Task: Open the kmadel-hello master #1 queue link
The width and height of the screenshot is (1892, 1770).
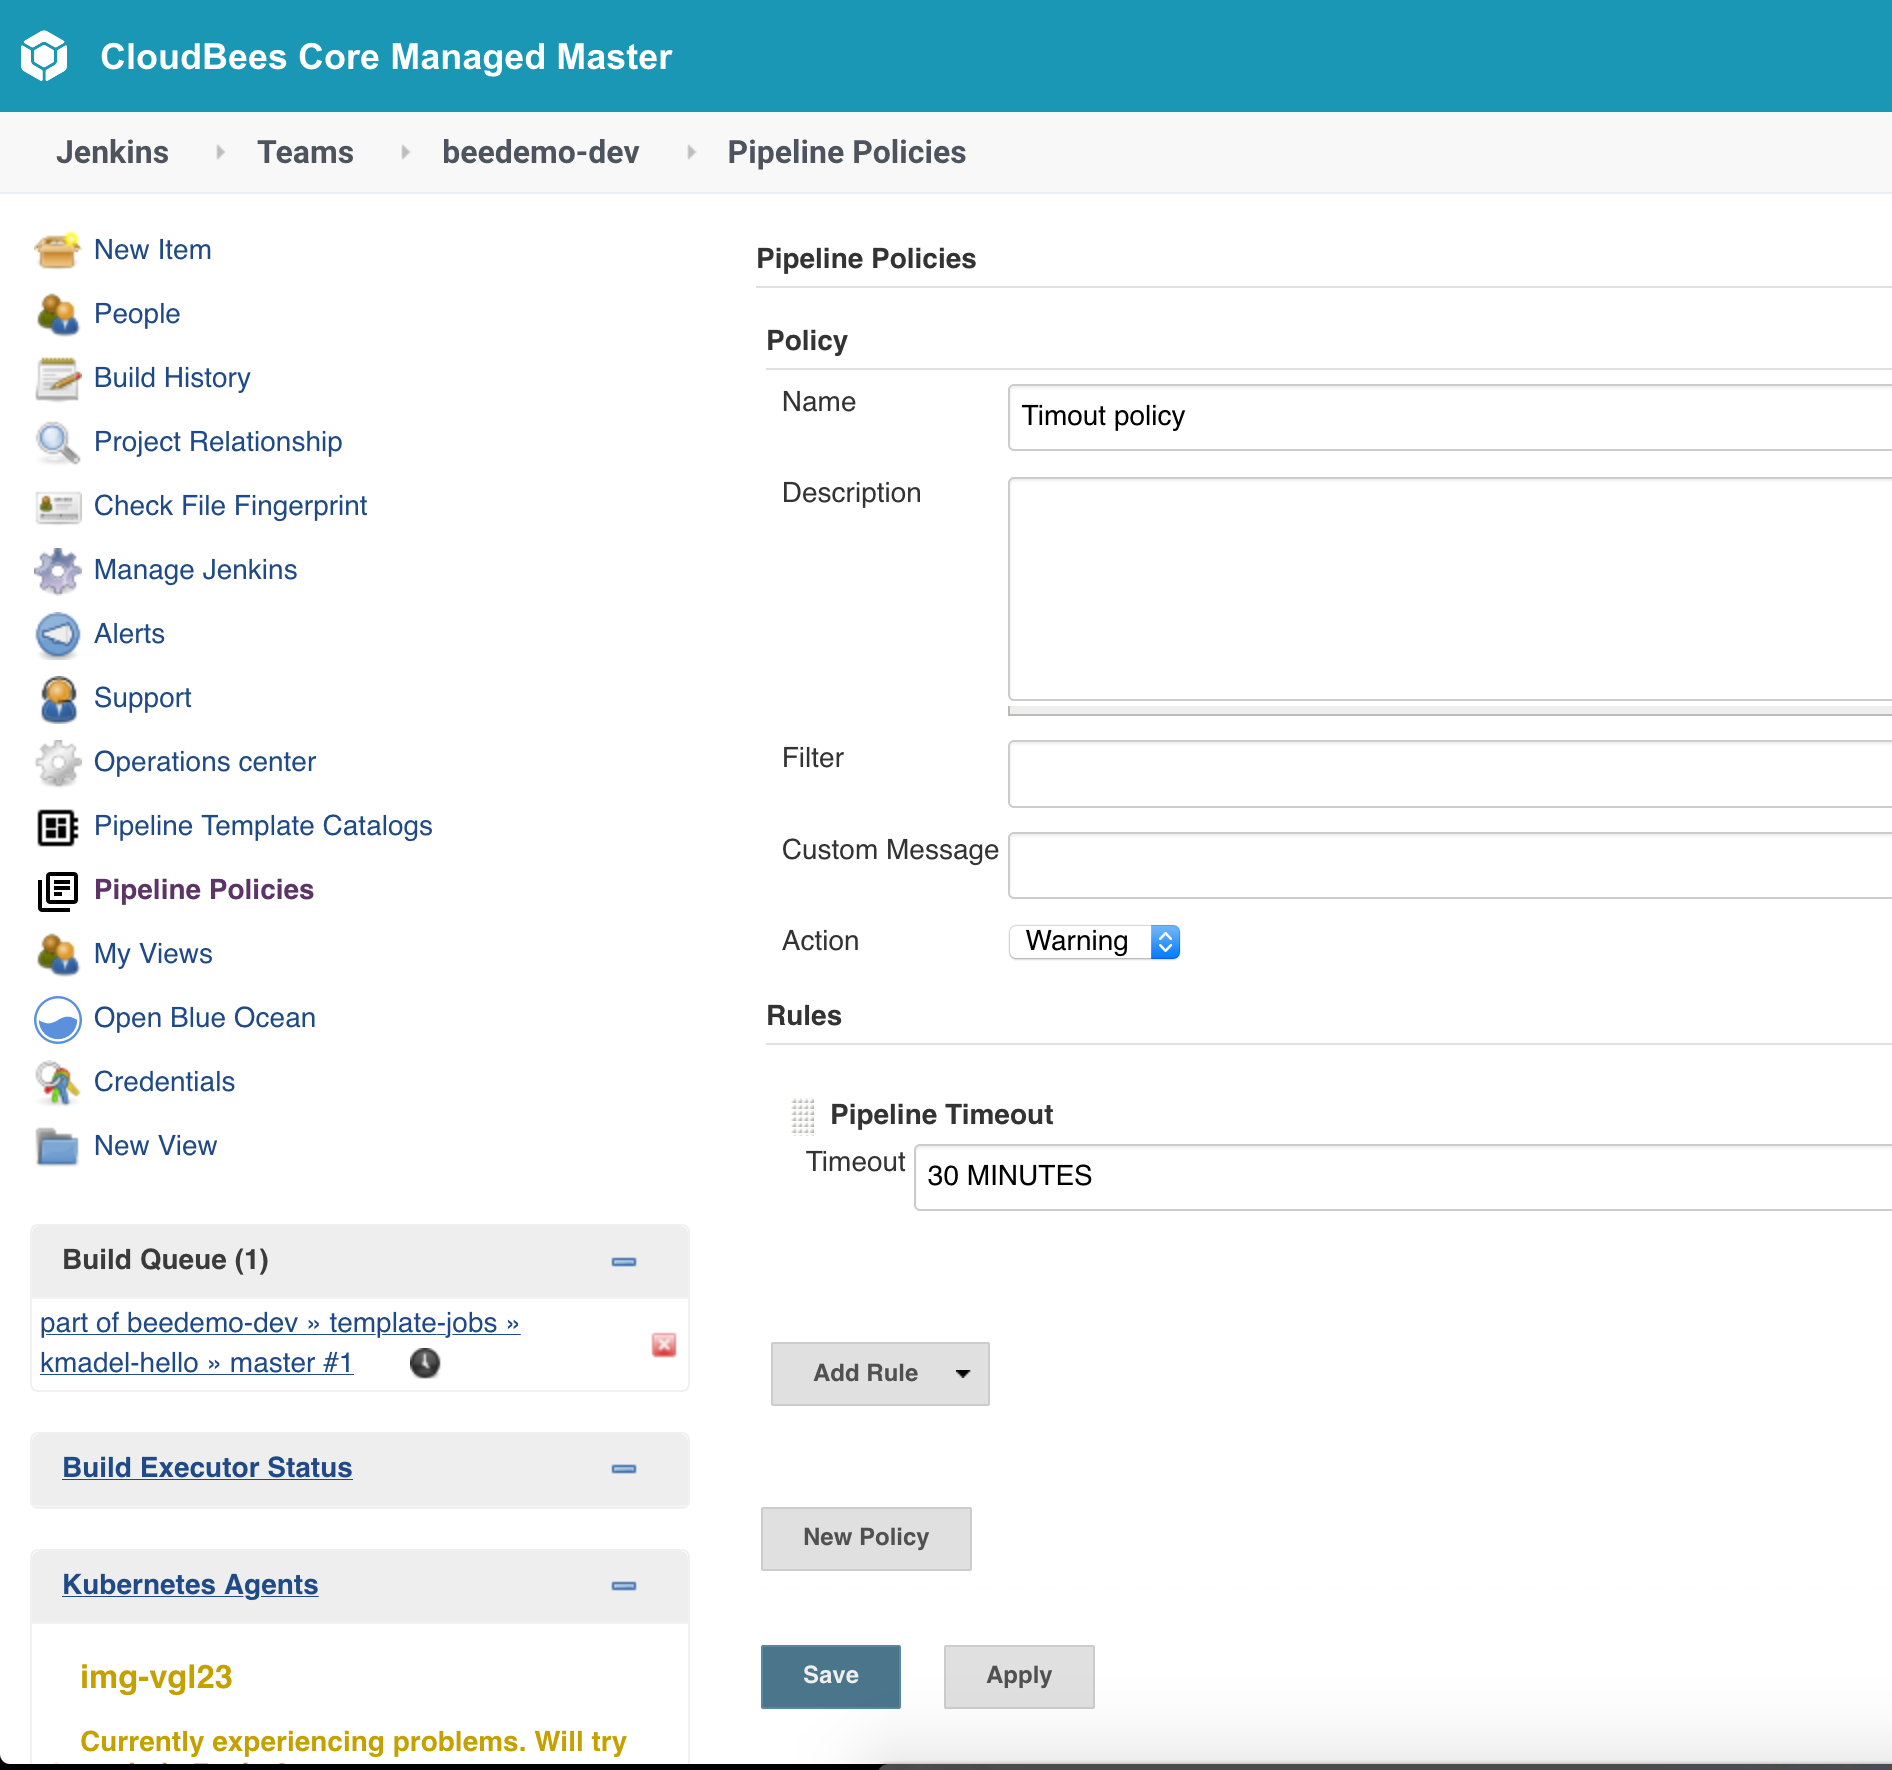Action: [279, 1343]
